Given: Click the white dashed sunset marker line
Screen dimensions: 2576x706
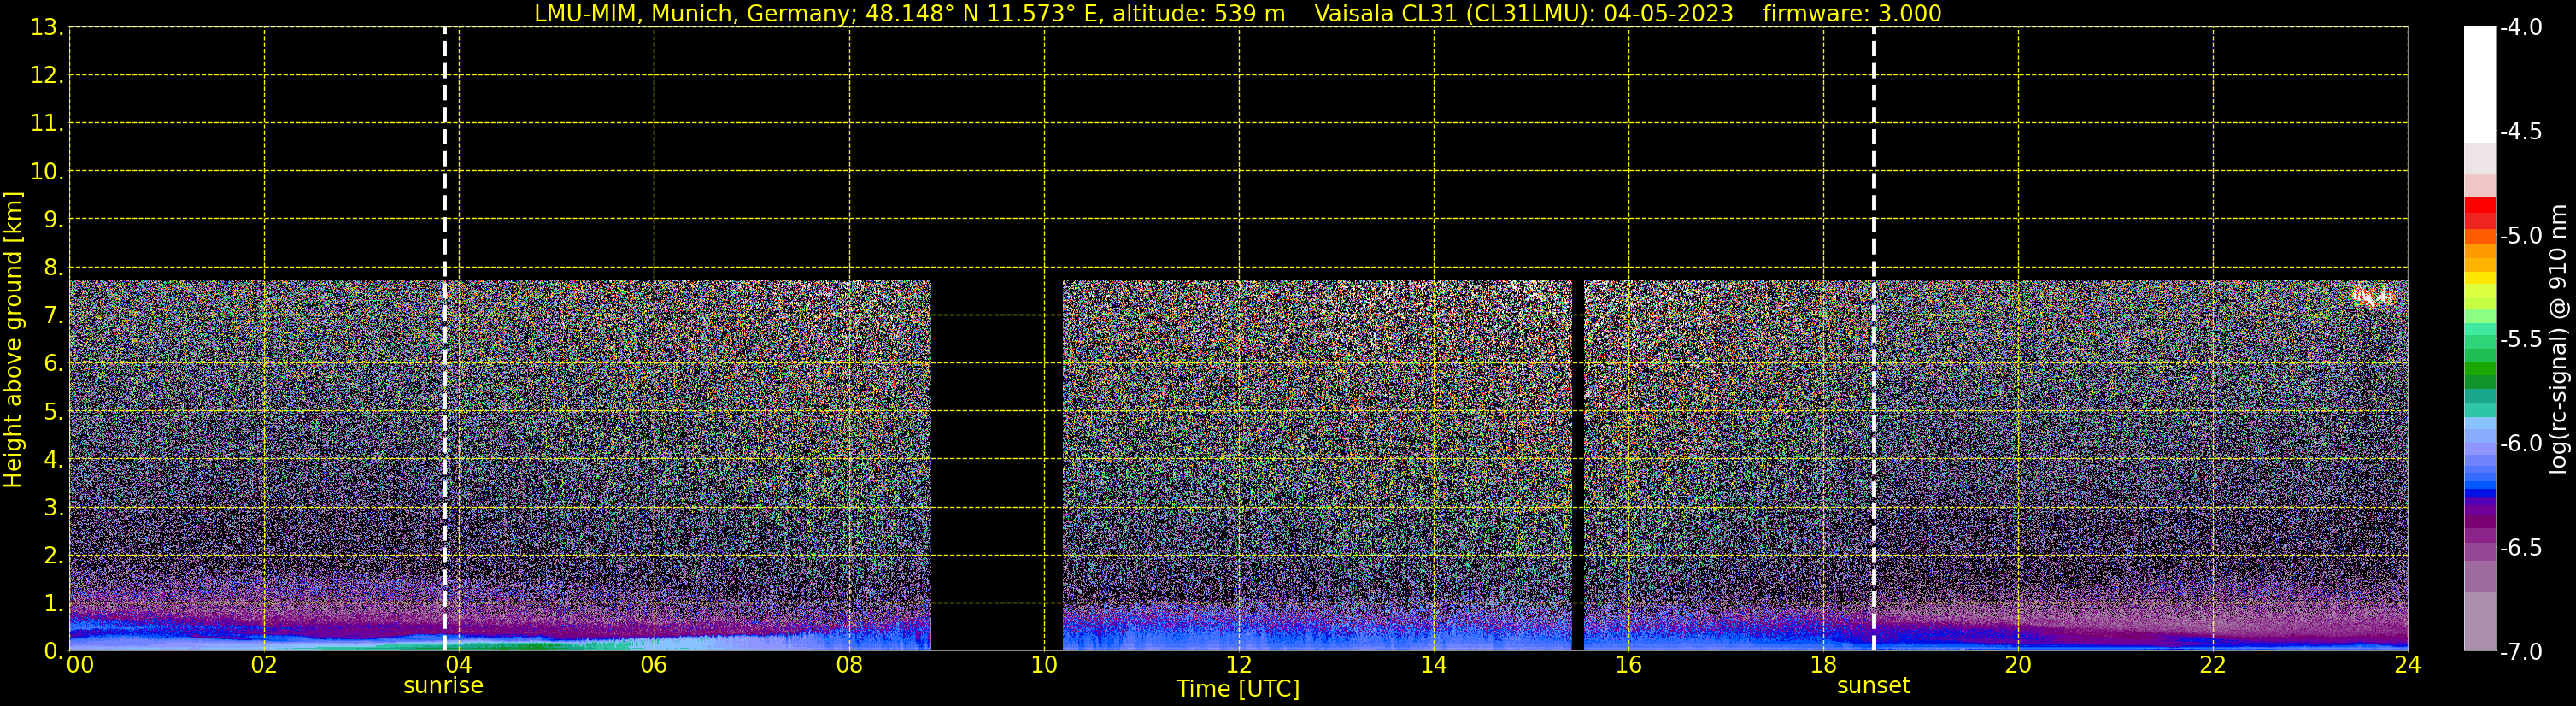Looking at the screenshot, I should (1873, 339).
